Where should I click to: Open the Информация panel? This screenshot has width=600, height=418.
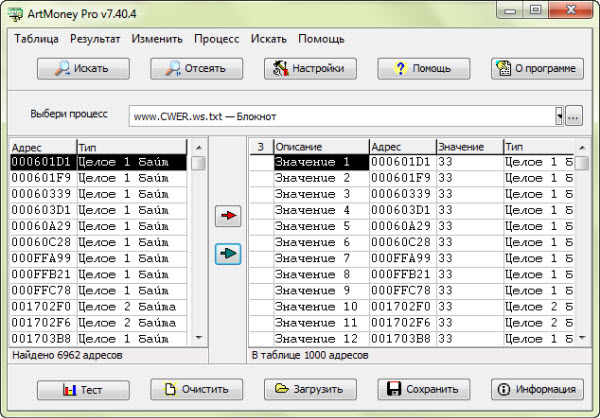tap(537, 389)
